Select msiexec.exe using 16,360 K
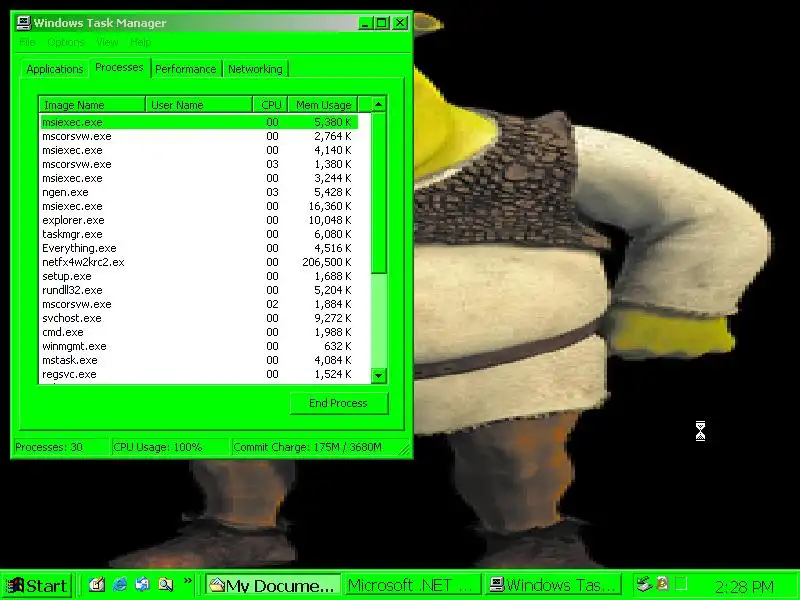 pos(199,206)
